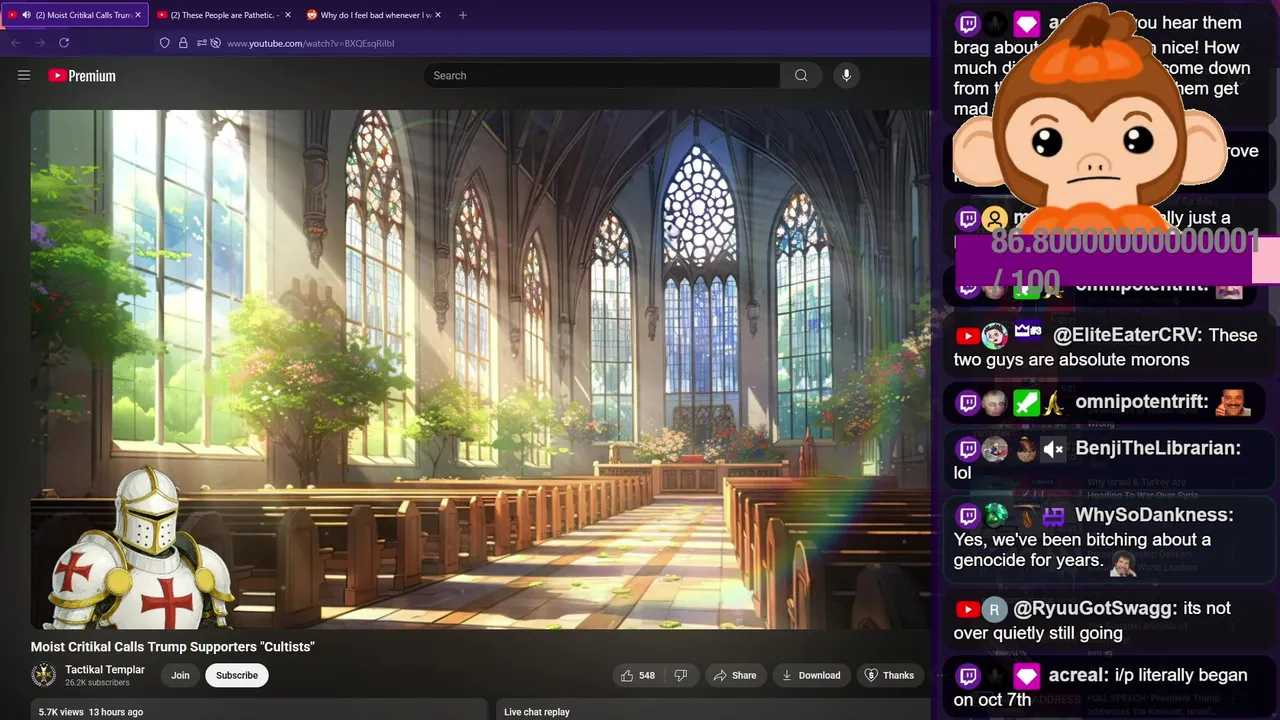The width and height of the screenshot is (1280, 720).
Task: Dislike the video with thumbs down
Action: (x=681, y=675)
